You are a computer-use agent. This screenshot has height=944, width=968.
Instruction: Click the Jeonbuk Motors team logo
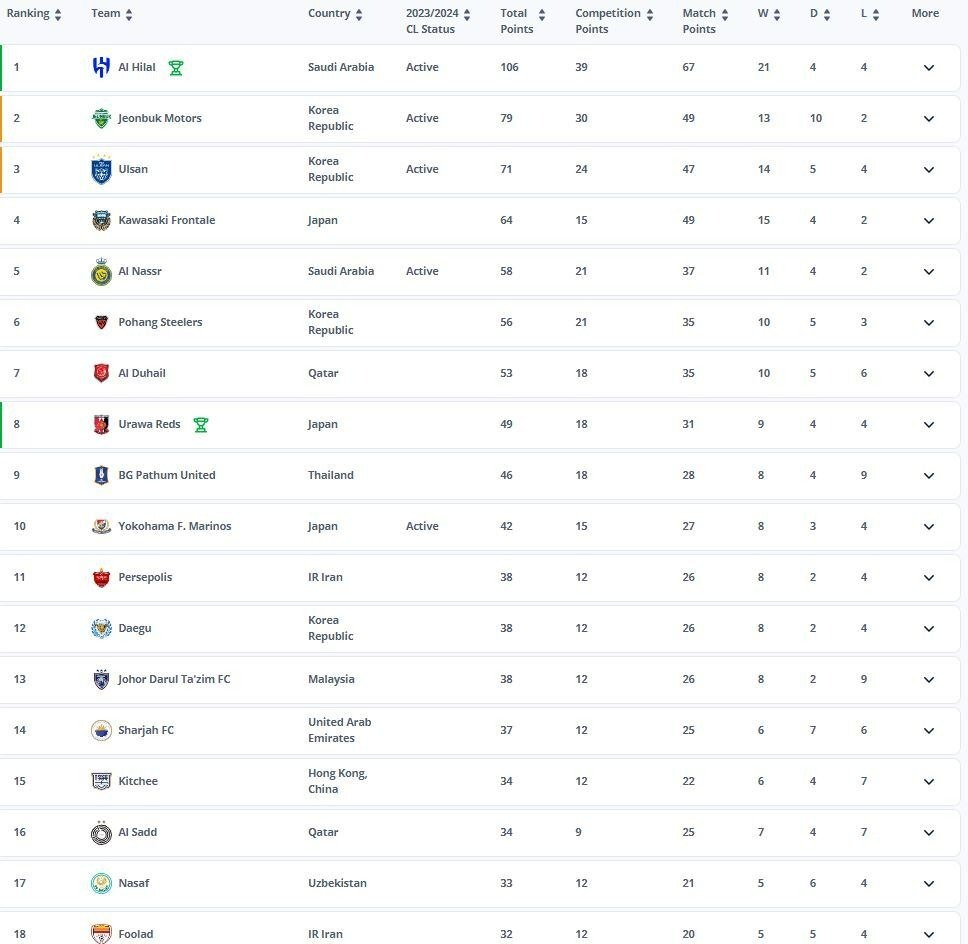coord(101,118)
